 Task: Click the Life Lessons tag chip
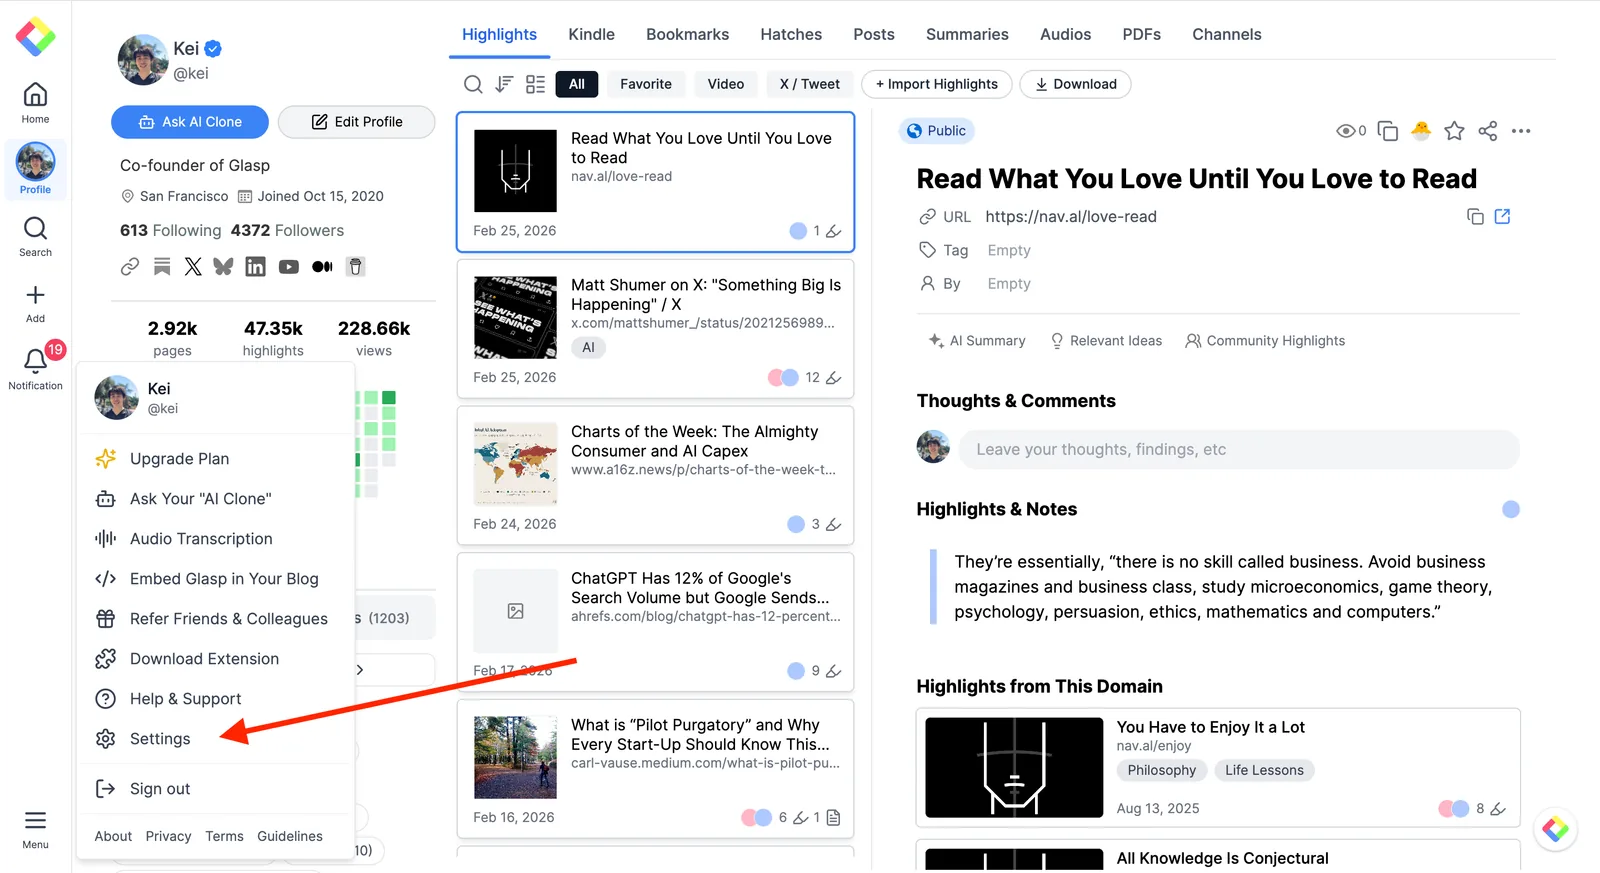pyautogui.click(x=1264, y=770)
